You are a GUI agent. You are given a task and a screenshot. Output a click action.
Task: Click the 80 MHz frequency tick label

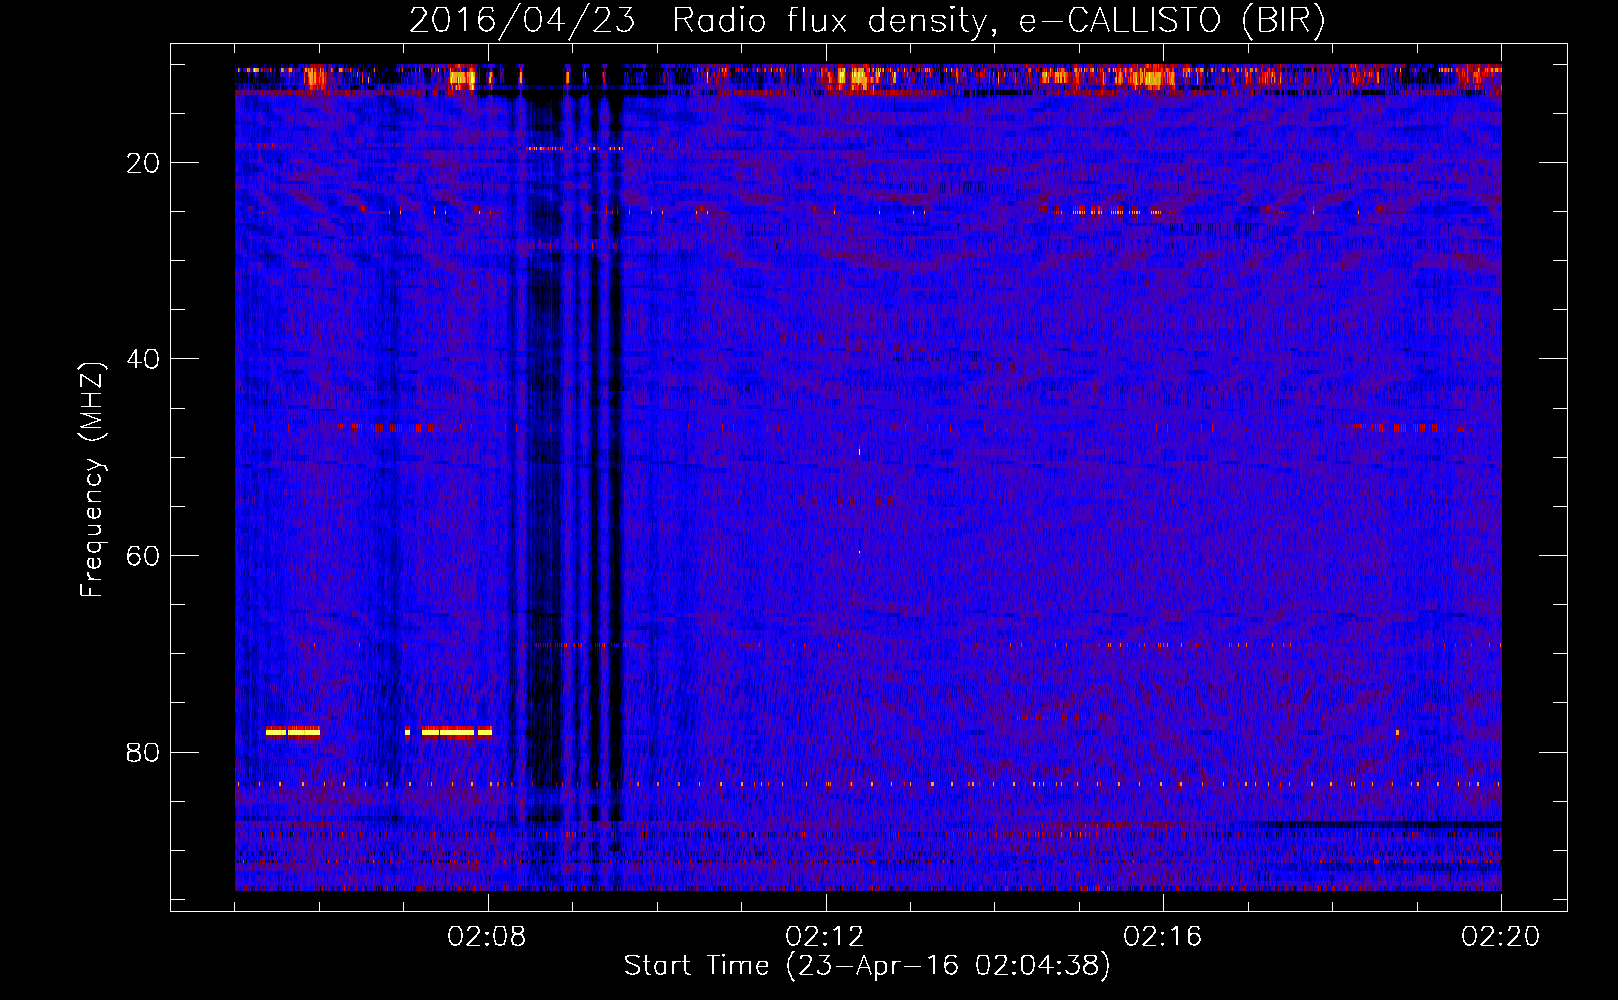coord(144,752)
